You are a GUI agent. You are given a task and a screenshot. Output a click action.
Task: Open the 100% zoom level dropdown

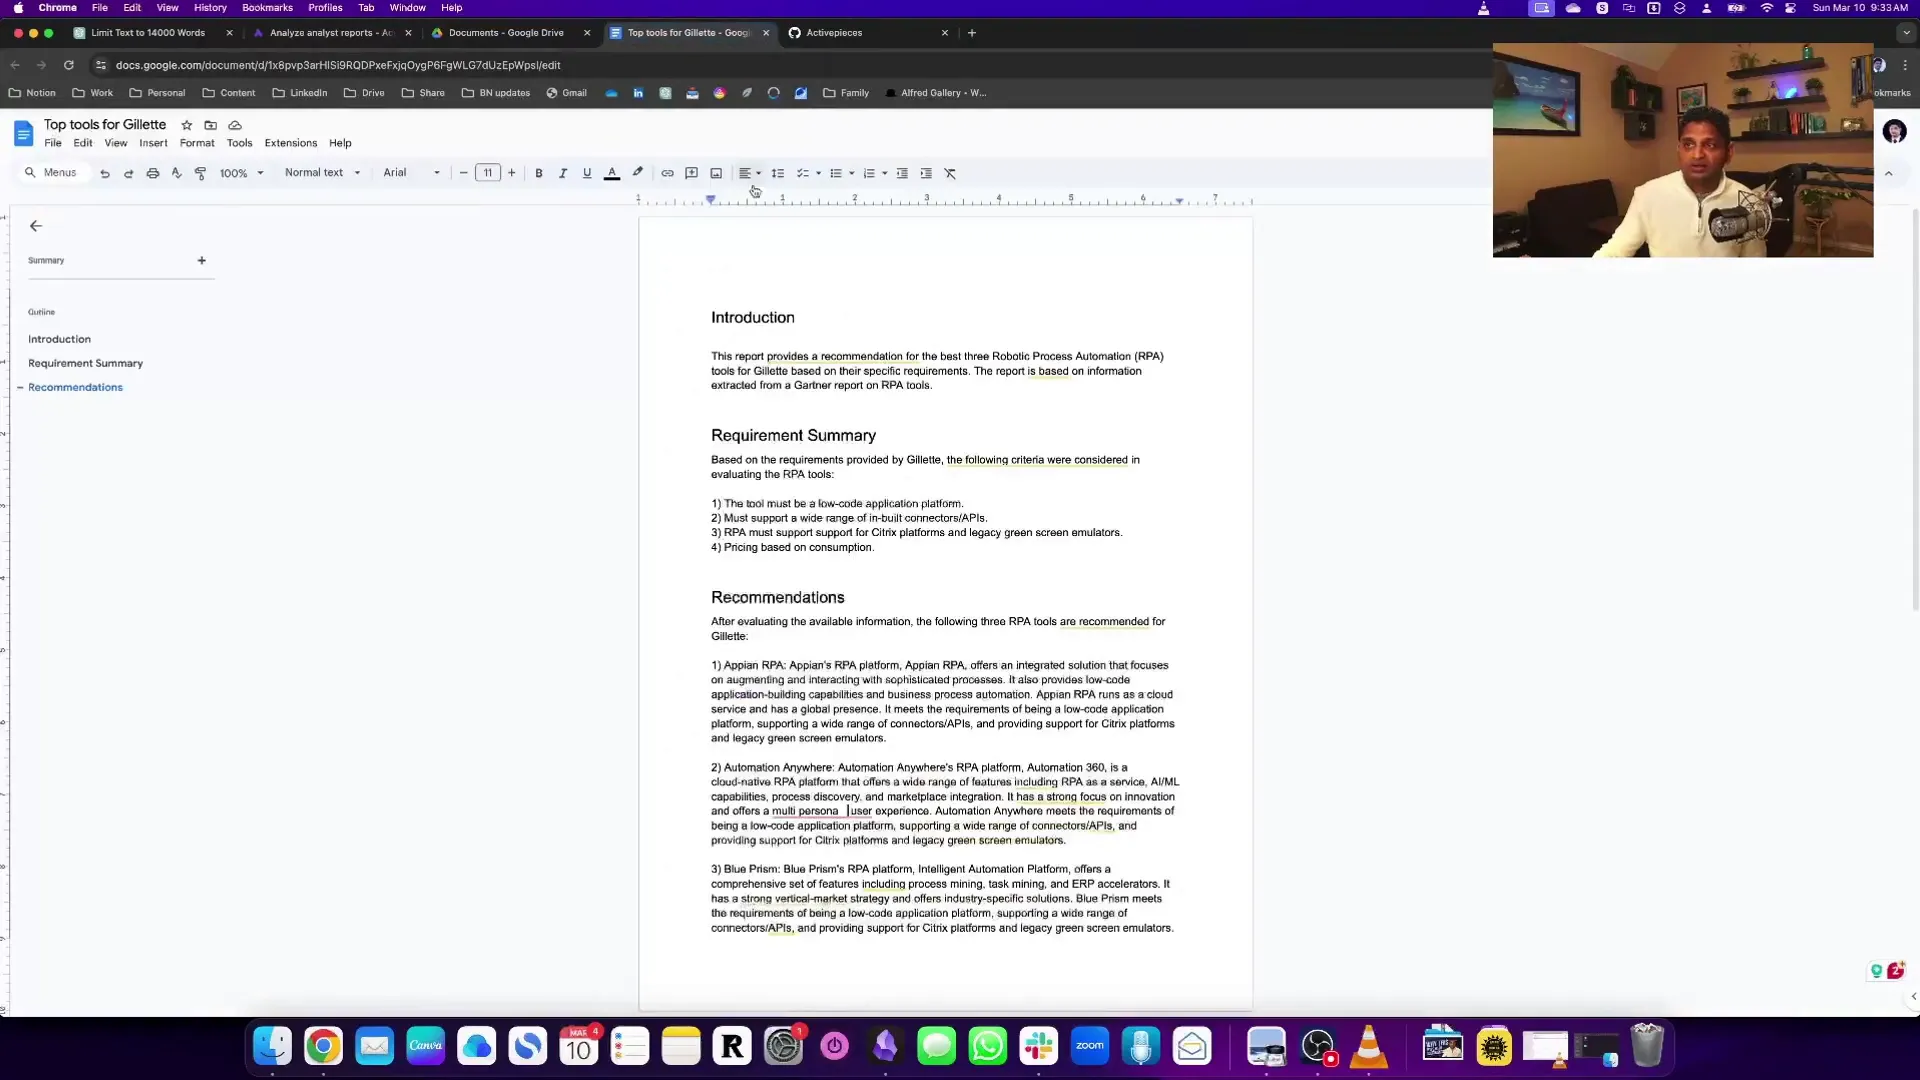point(242,173)
